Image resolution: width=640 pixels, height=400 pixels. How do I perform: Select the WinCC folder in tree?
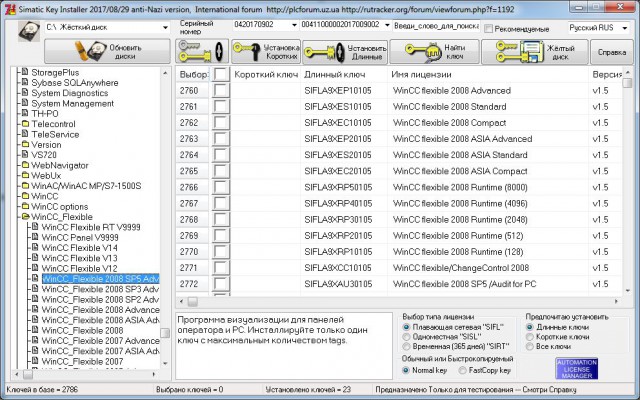pyautogui.click(x=45, y=196)
